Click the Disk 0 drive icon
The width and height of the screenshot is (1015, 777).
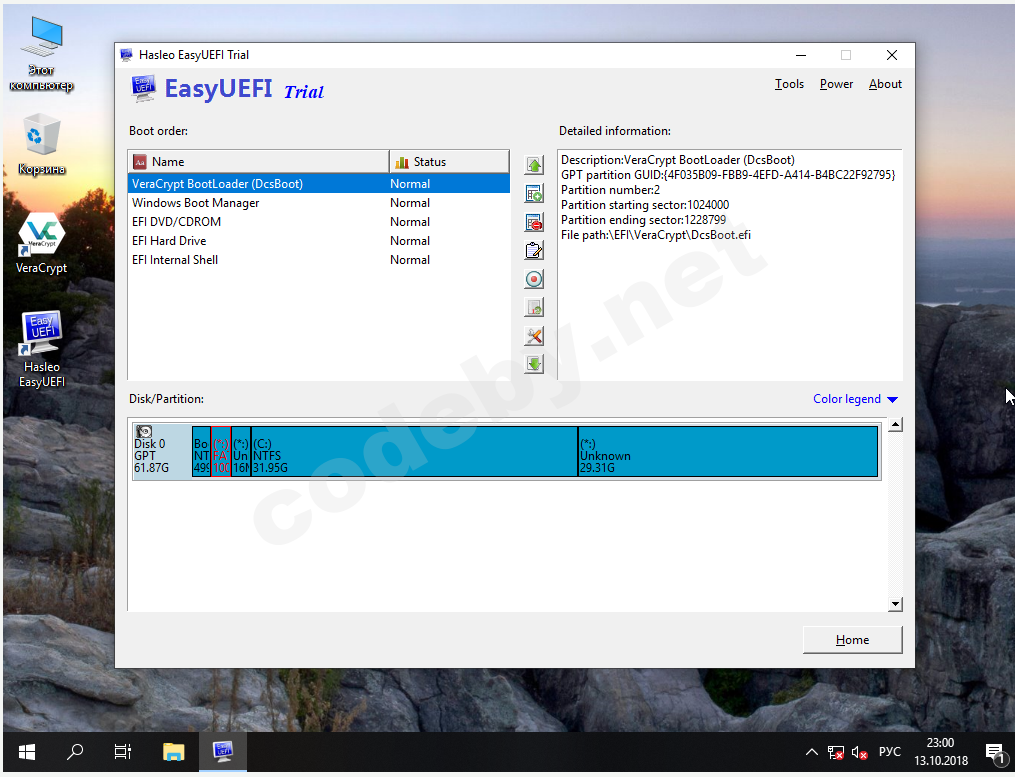(x=144, y=431)
